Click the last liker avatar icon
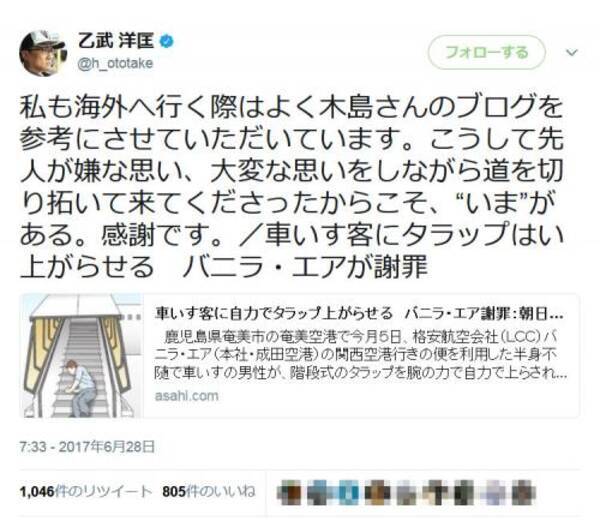Image resolution: width=600 pixels, height=527 pixels. [523, 493]
